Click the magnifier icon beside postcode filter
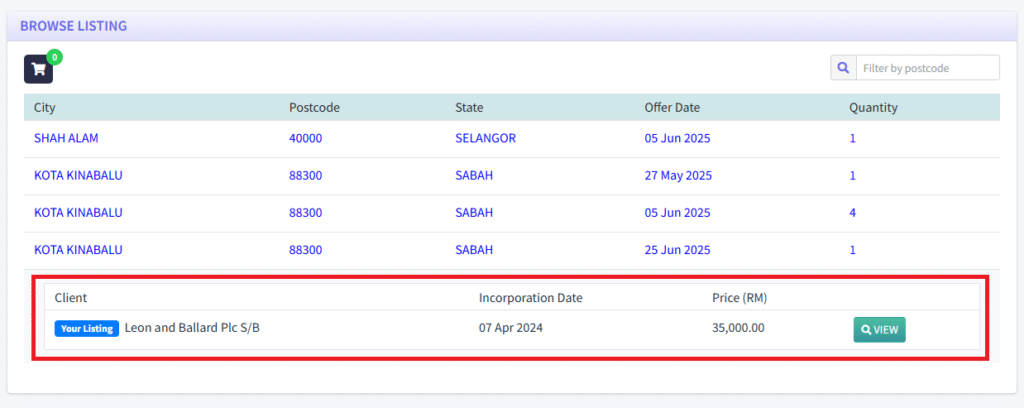 pyautogui.click(x=843, y=68)
